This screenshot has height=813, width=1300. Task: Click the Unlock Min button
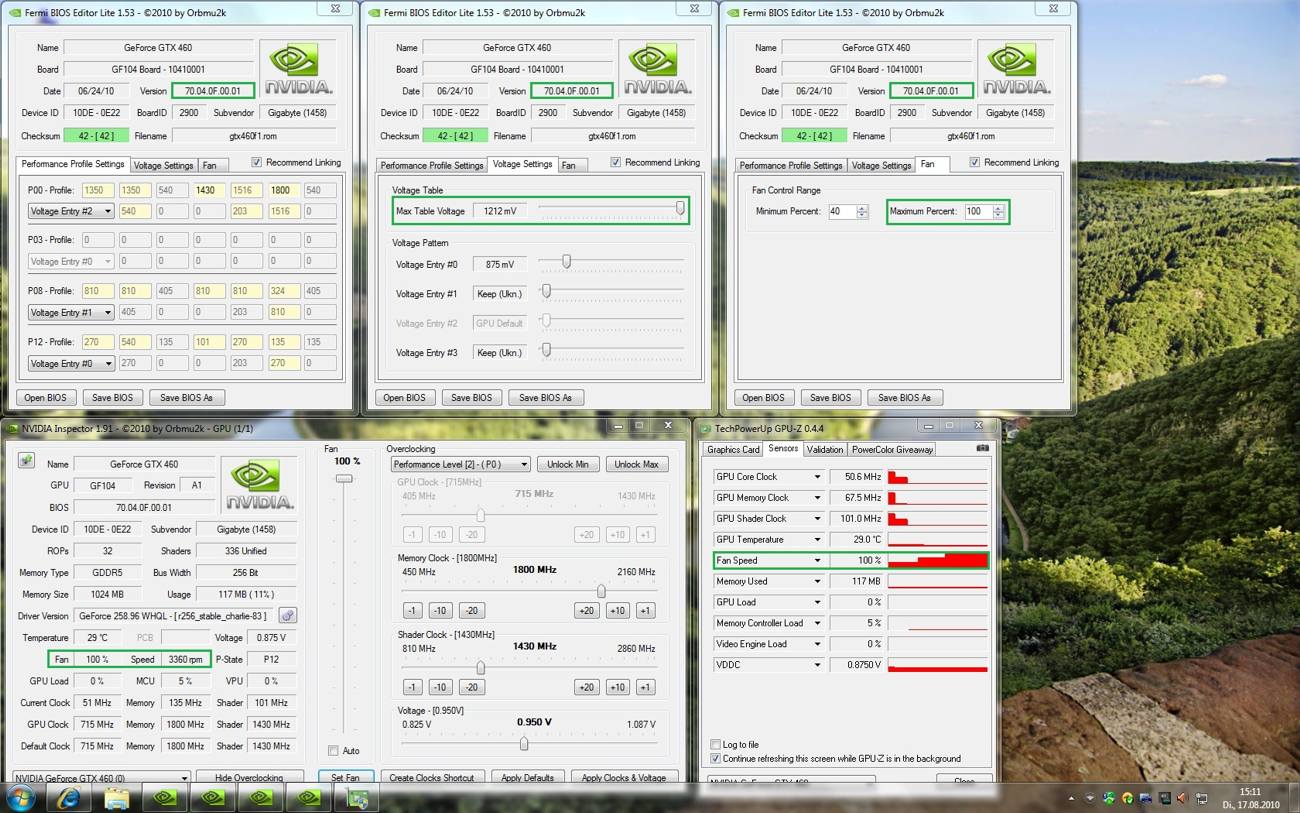(568, 464)
